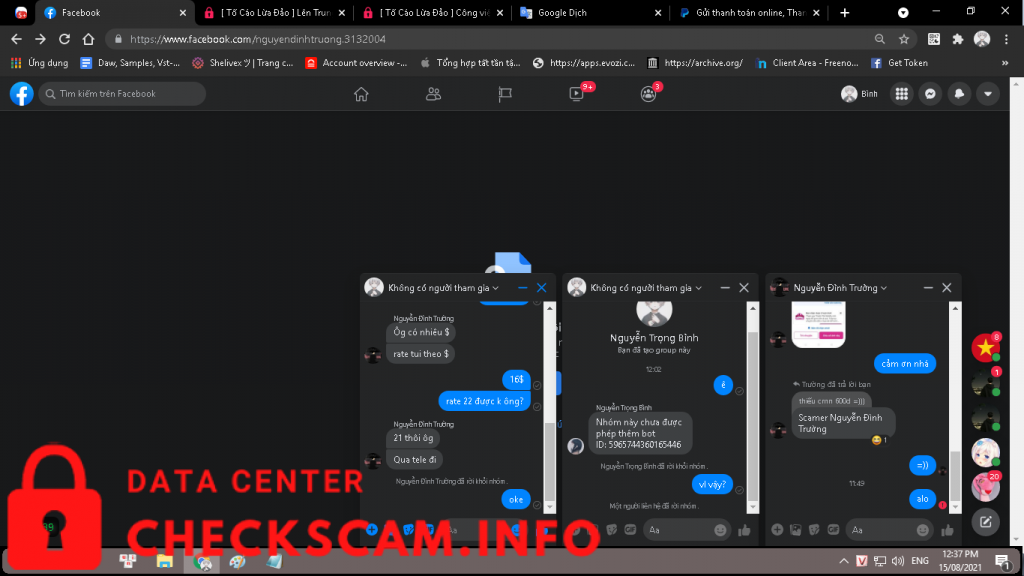Open the Facebook apps grid menu
The height and width of the screenshot is (576, 1024).
pos(901,94)
